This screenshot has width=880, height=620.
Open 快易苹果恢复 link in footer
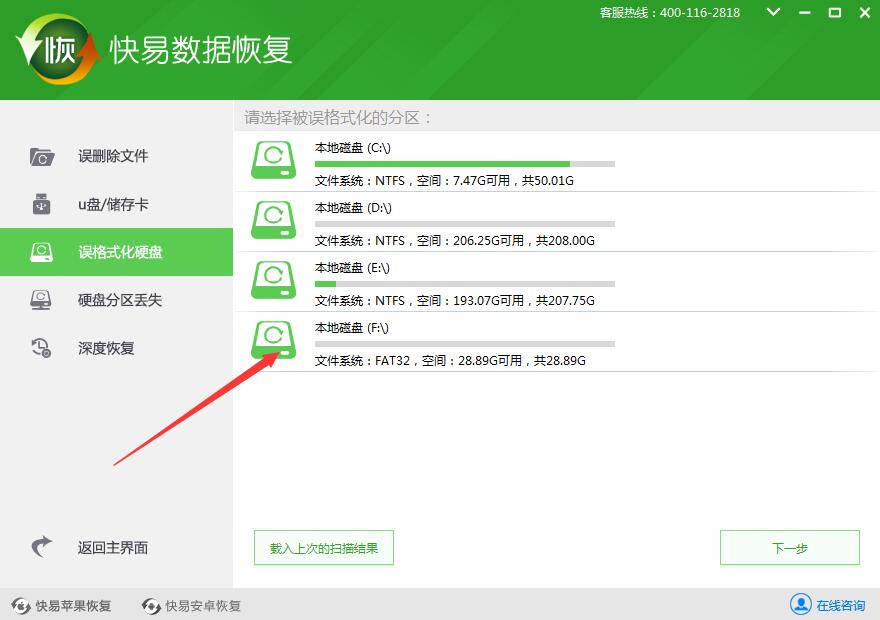coord(73,606)
